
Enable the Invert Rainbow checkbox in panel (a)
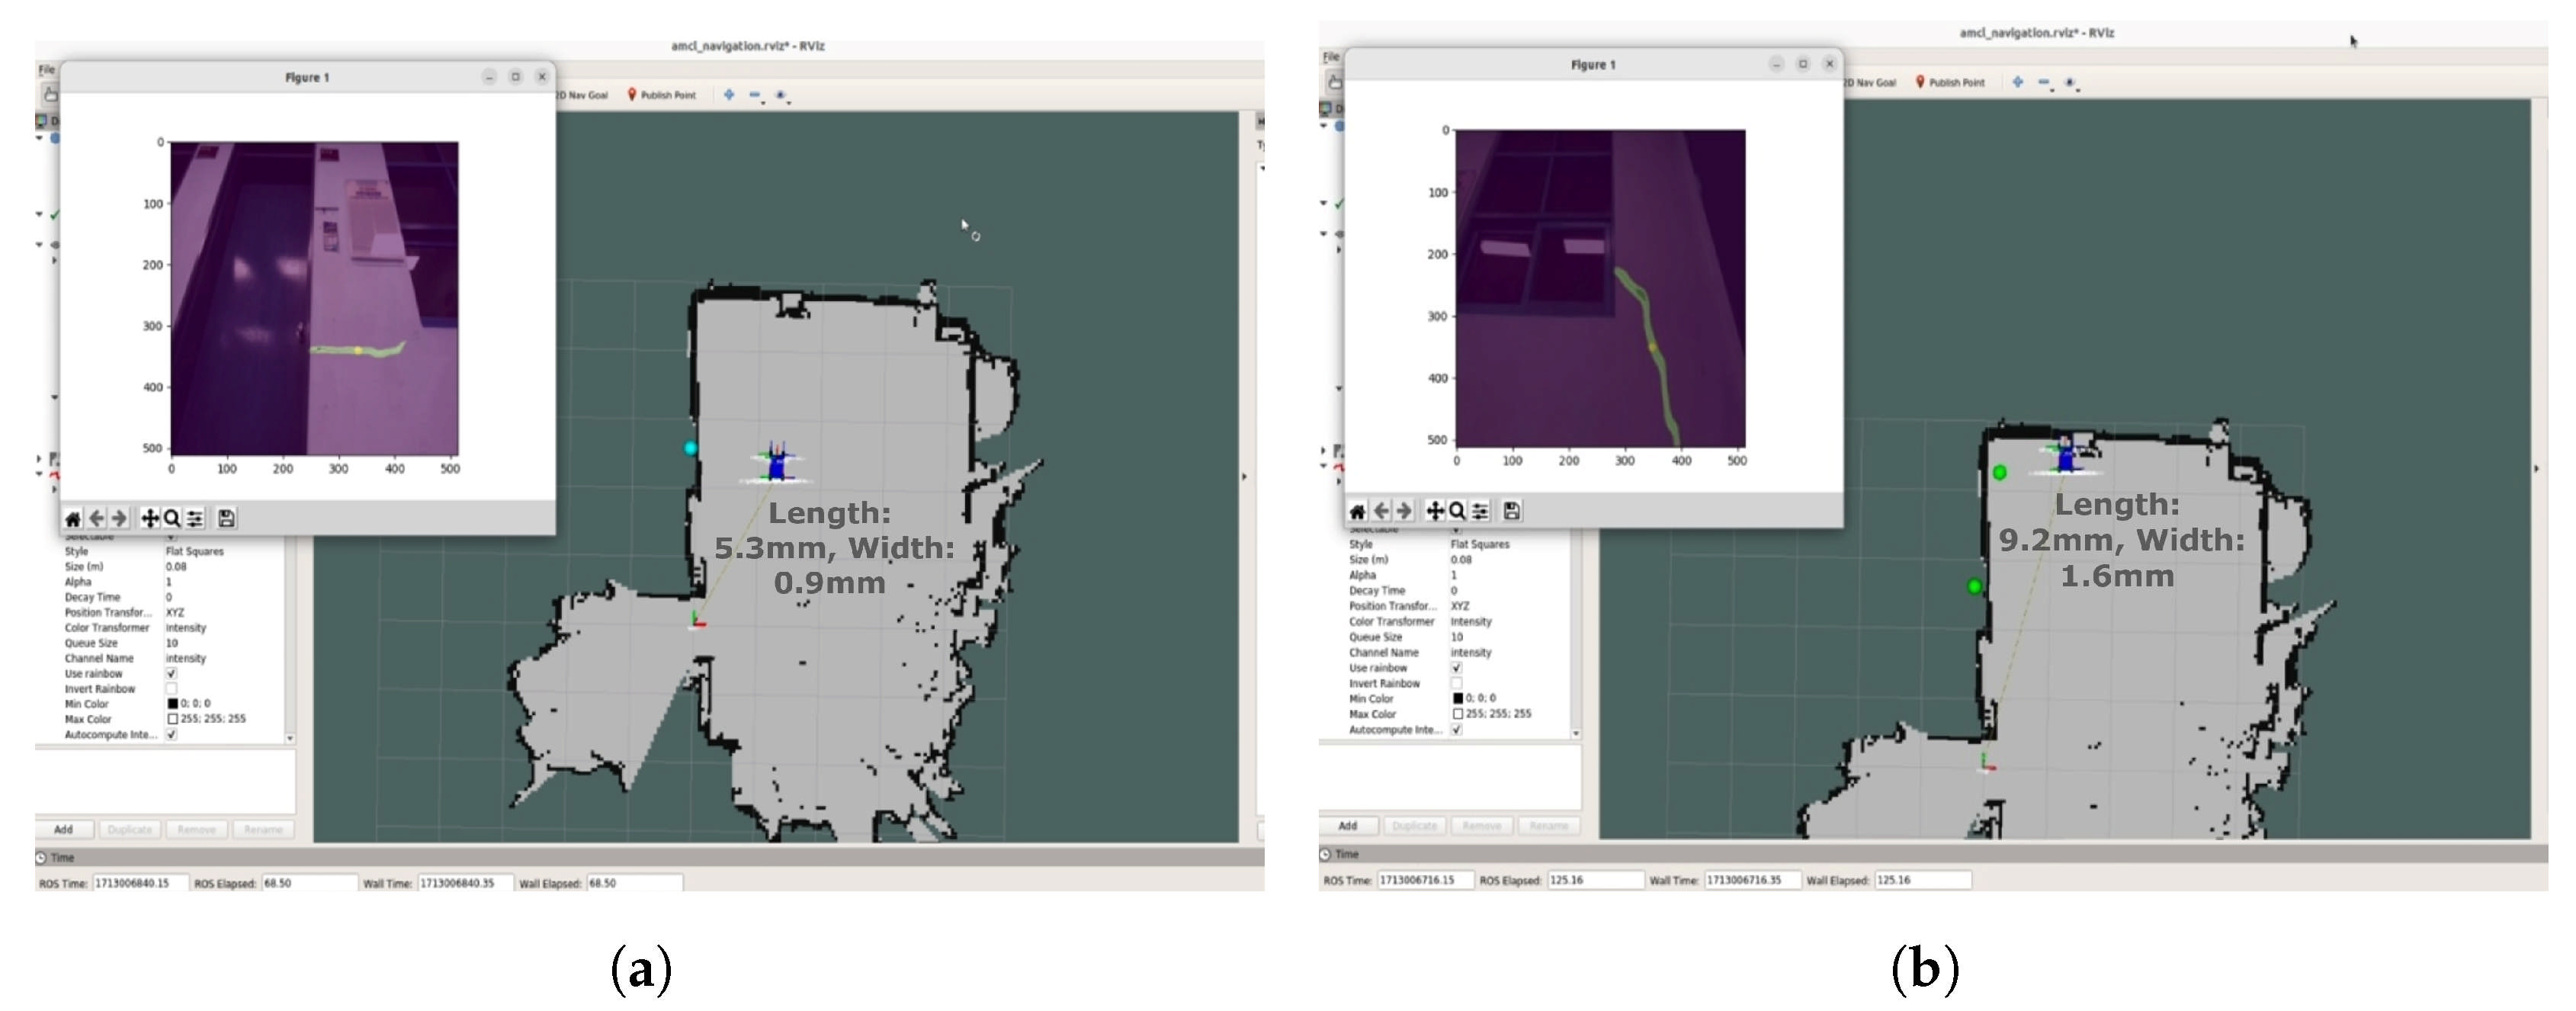pos(172,689)
